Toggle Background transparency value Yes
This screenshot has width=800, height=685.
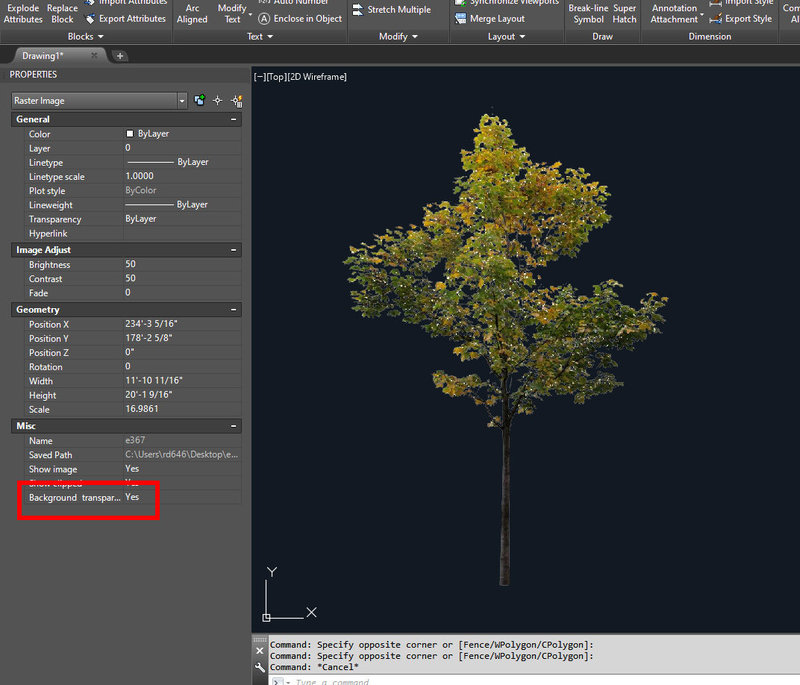click(x=132, y=497)
